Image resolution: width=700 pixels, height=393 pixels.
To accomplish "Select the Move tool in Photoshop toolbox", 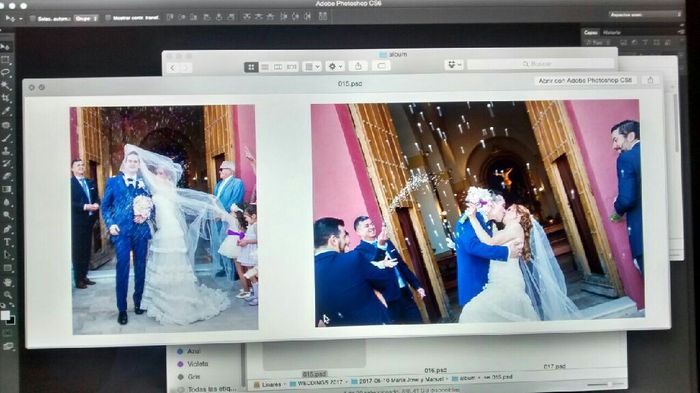I will 6,46.
